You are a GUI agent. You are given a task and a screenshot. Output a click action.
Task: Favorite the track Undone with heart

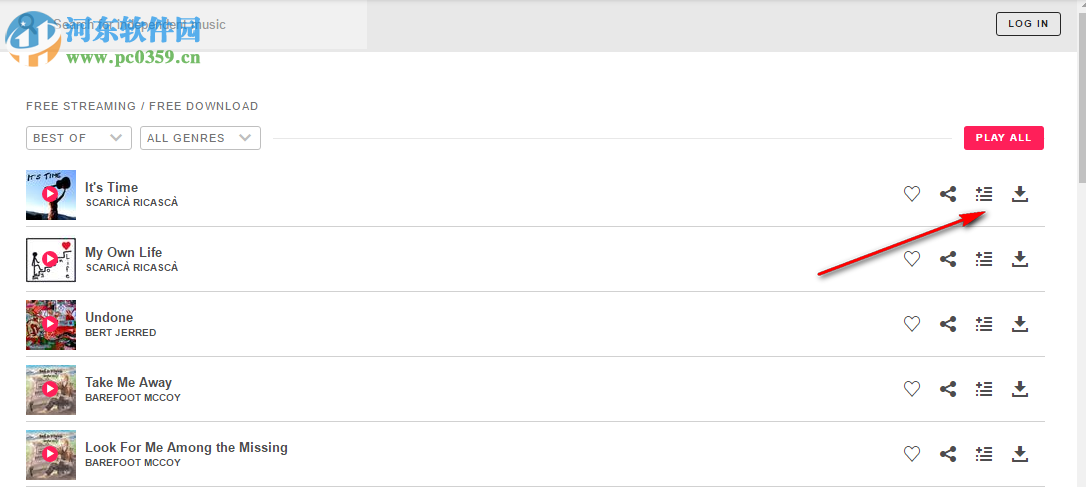[x=912, y=324]
